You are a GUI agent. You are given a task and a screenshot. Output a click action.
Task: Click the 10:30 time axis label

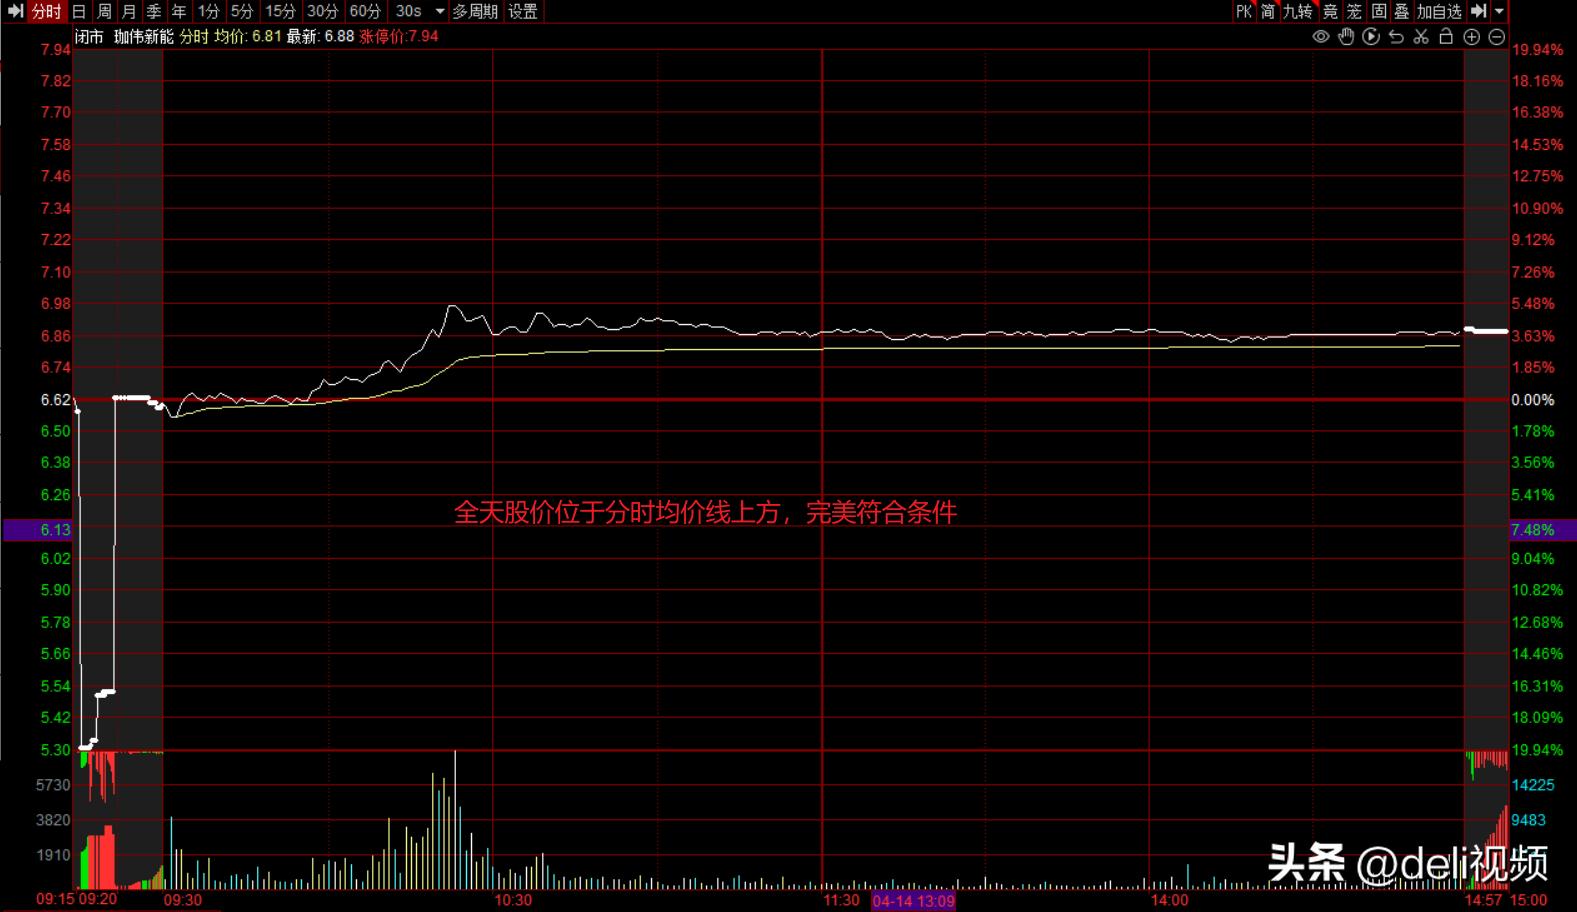click(513, 900)
